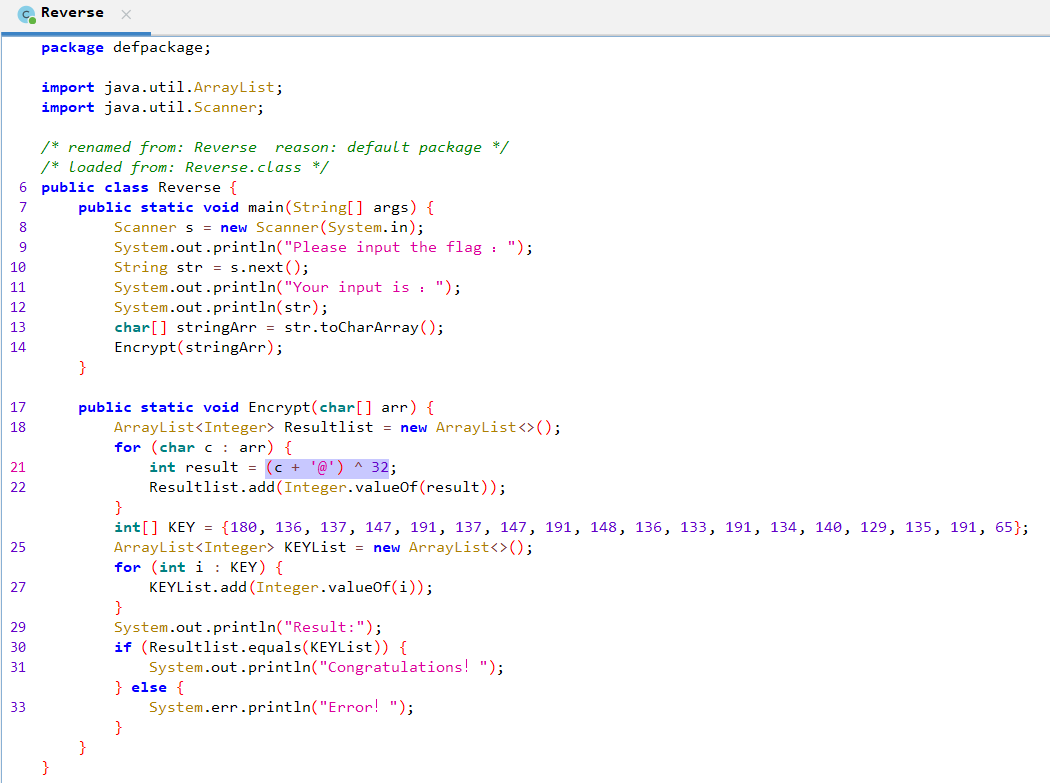Click the Encrypt method signature
The width and height of the screenshot is (1050, 783).
256,407
